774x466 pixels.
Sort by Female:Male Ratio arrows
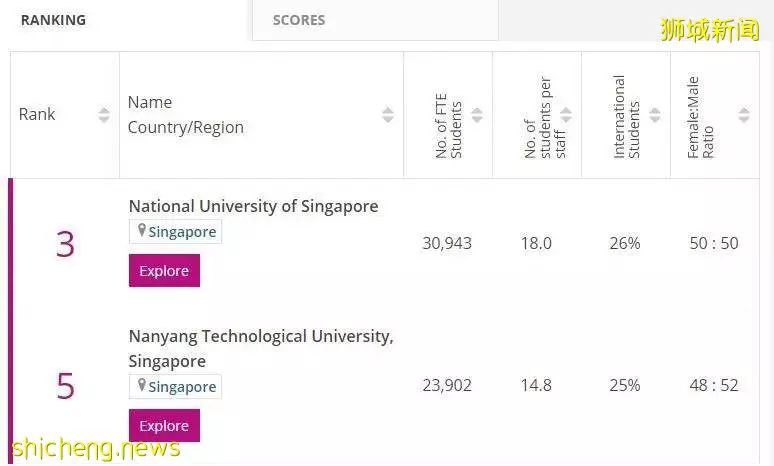[744, 115]
